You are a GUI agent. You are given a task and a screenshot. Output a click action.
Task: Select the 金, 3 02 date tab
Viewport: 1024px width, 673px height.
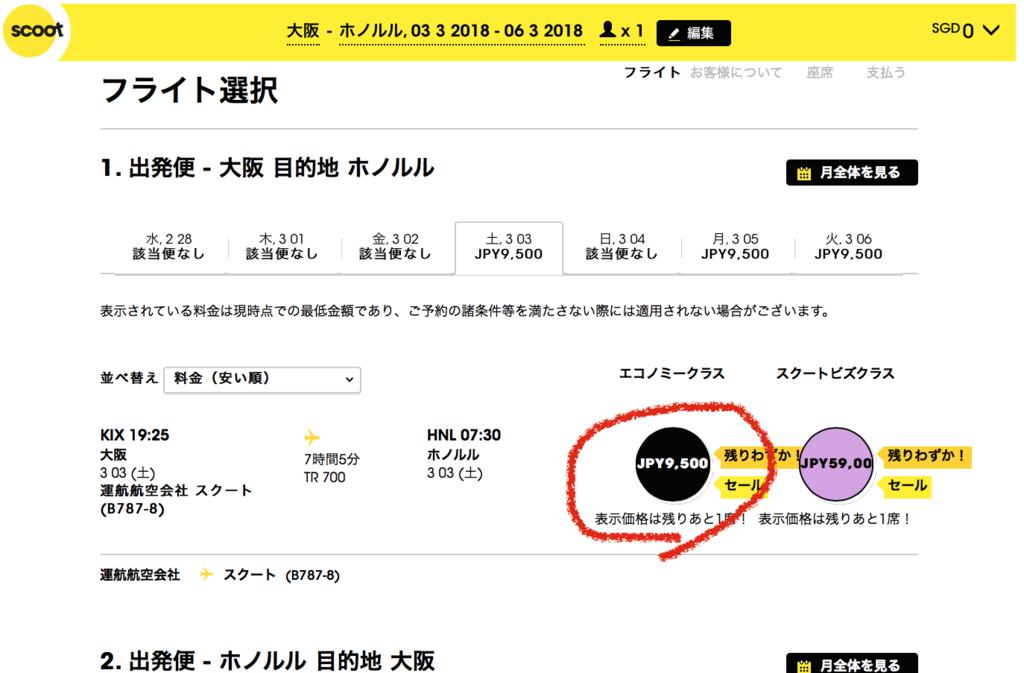(395, 247)
